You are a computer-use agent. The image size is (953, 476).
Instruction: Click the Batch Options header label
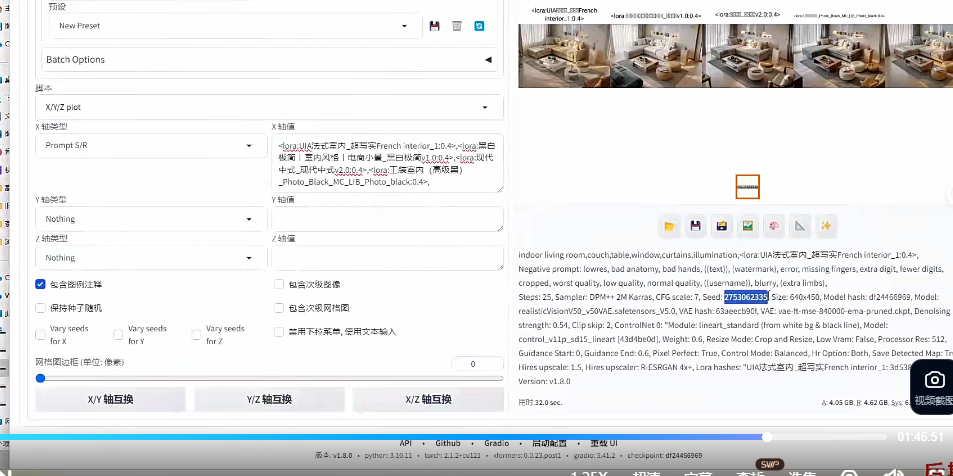(x=75, y=60)
